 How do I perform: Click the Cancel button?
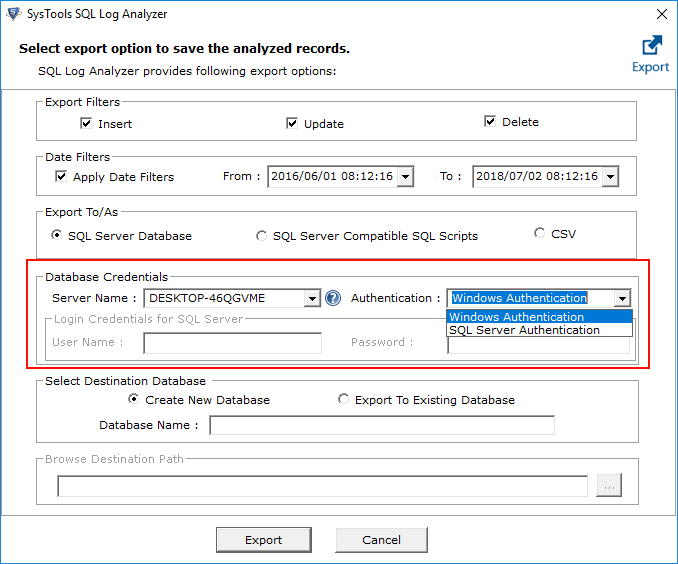tap(381, 540)
